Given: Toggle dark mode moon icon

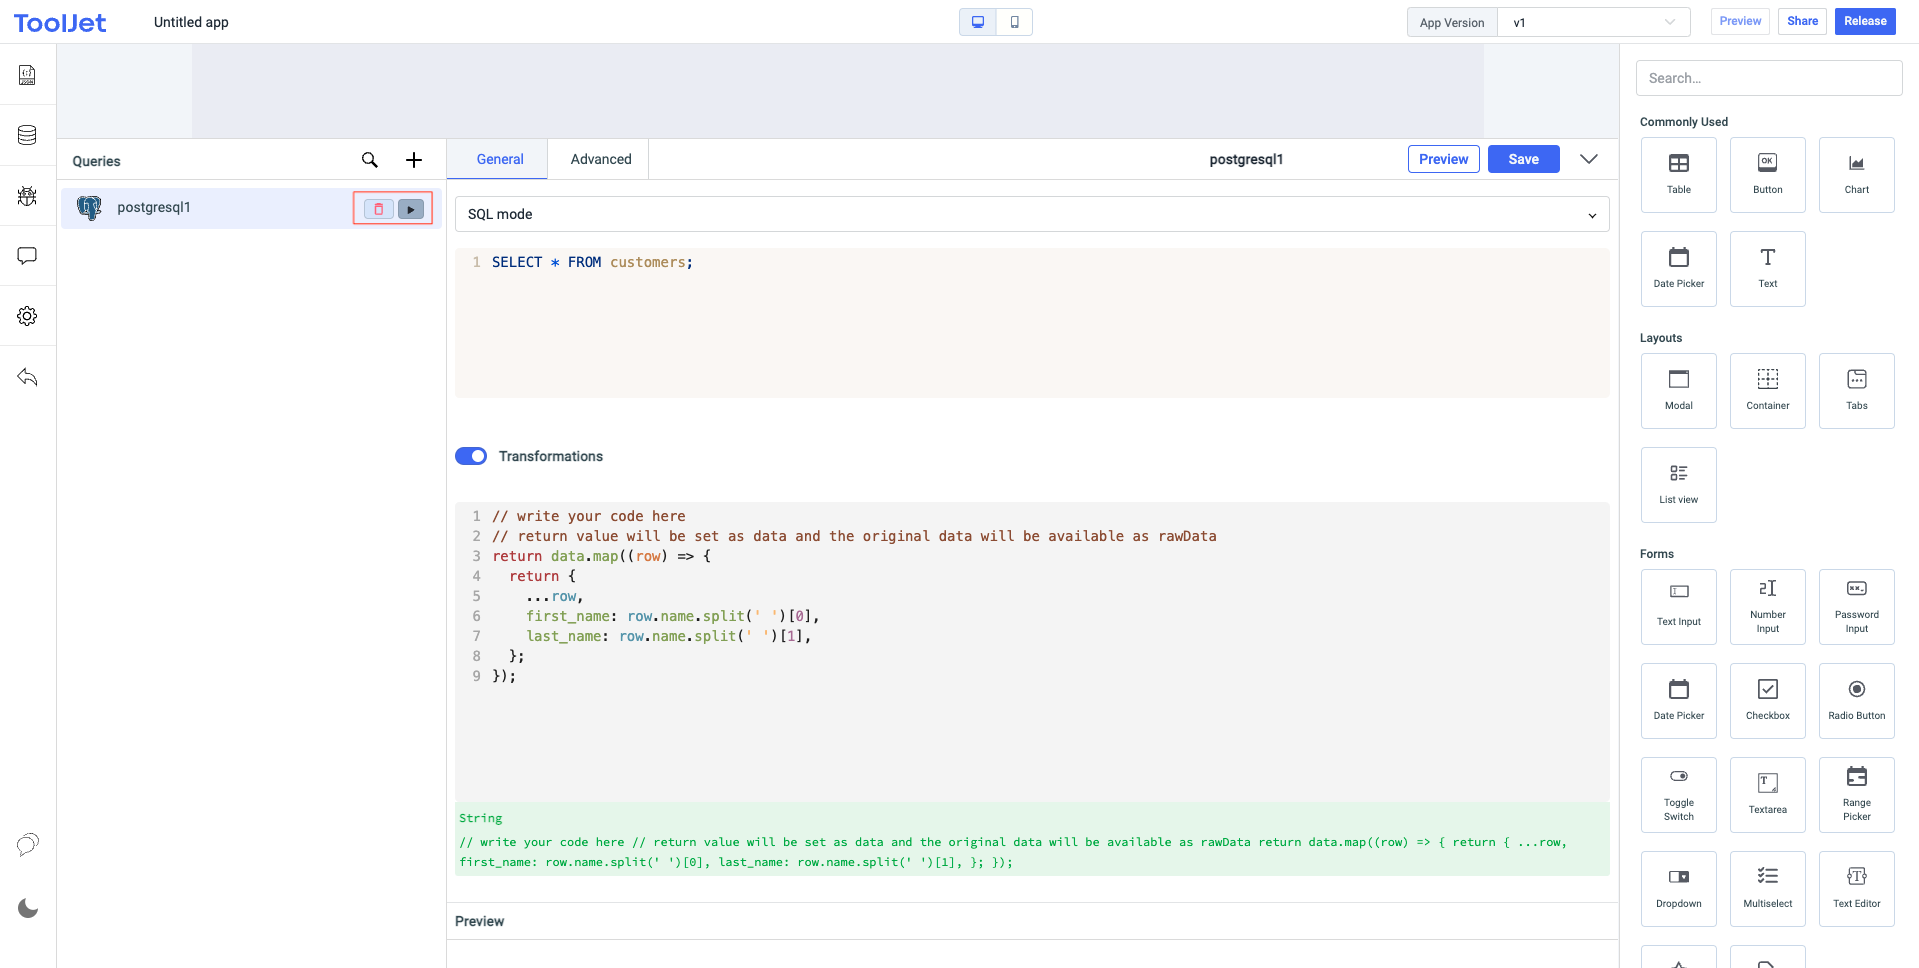Looking at the screenshot, I should [x=28, y=908].
